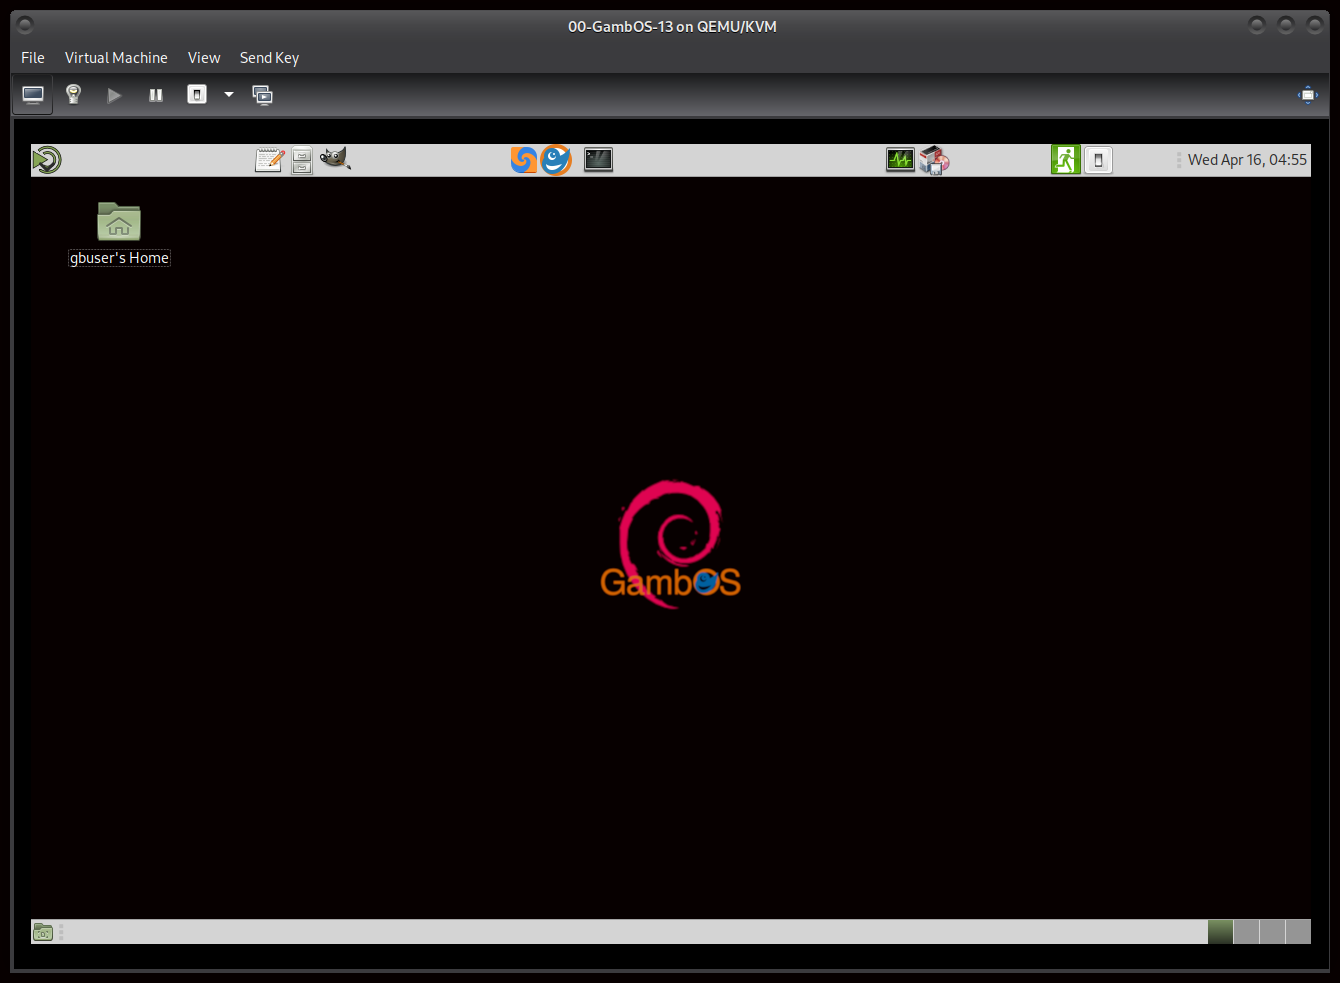
Task: Click the clock showing Wed Apr 16
Action: pos(1246,160)
